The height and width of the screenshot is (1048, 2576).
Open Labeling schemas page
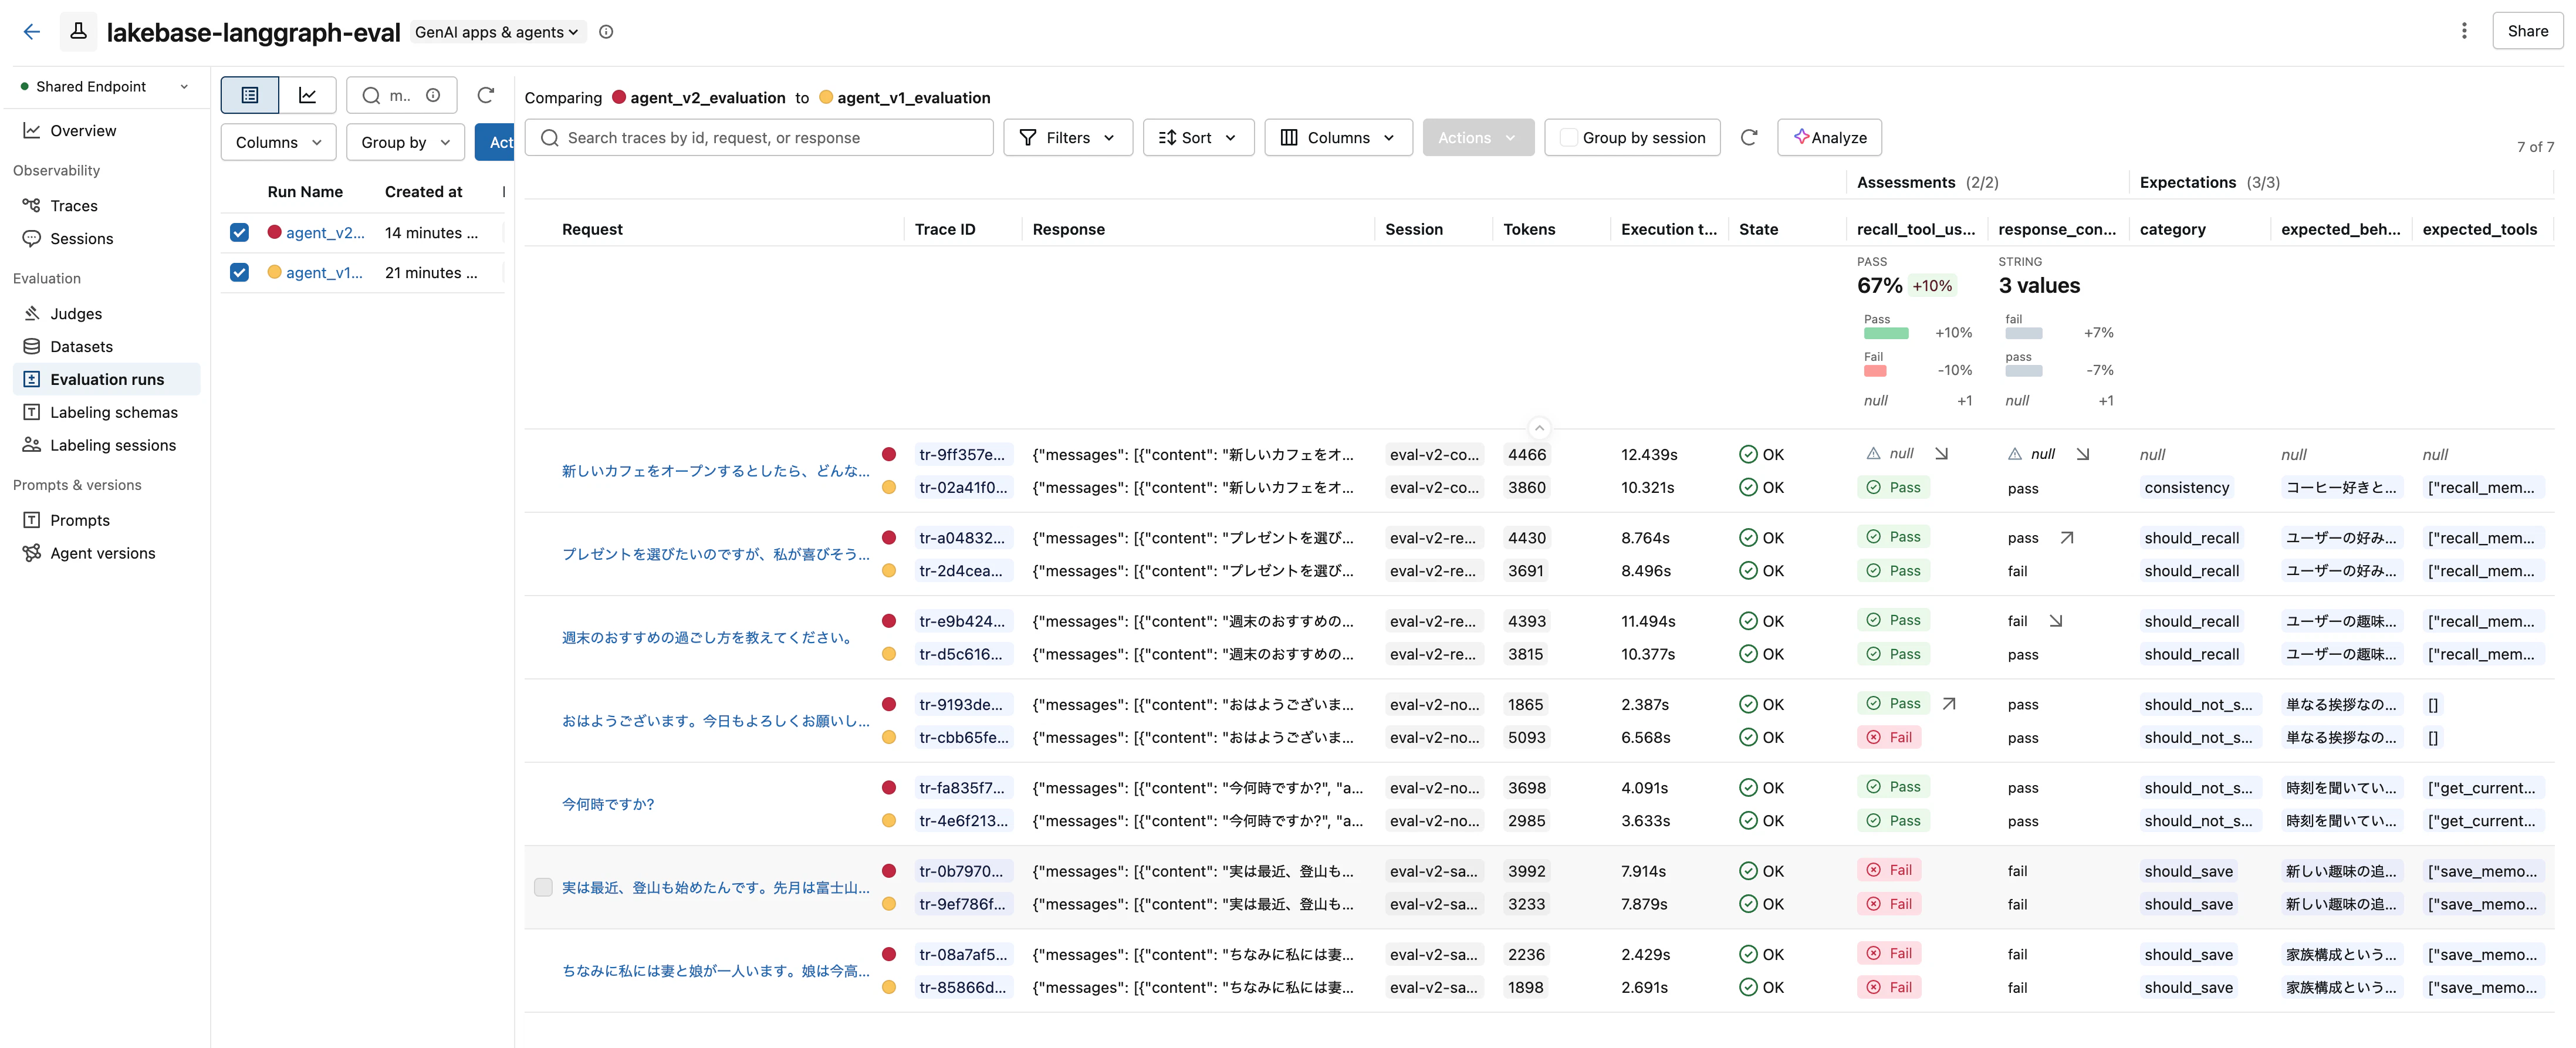click(x=114, y=412)
